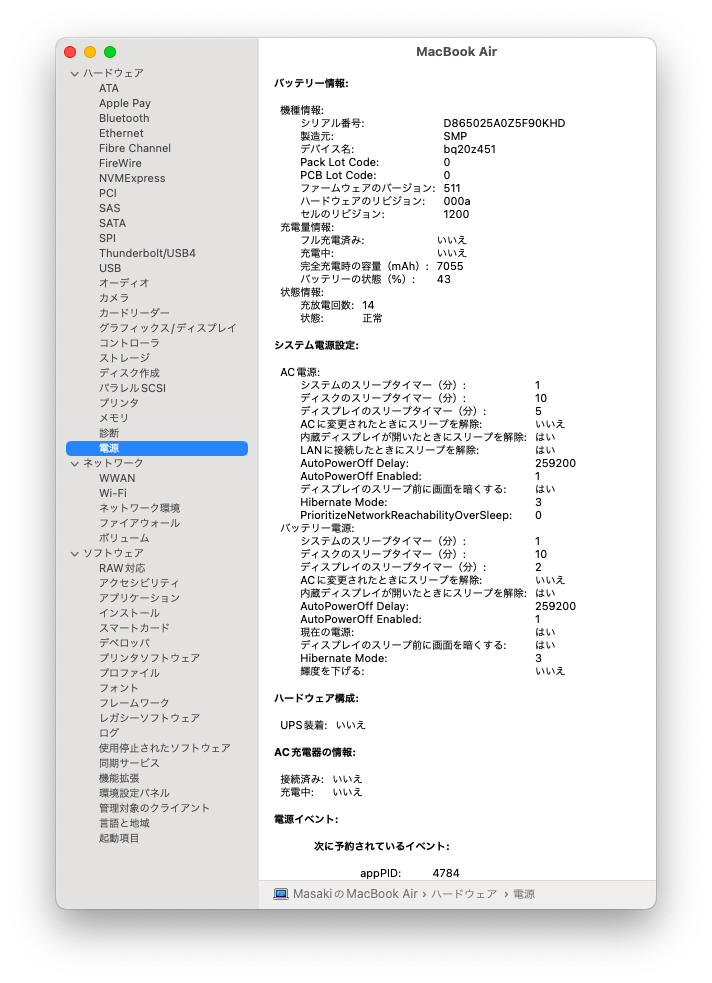Viewport: 712px width, 983px height.
Task: Select プリンタ in hardware list
Action: click(119, 404)
